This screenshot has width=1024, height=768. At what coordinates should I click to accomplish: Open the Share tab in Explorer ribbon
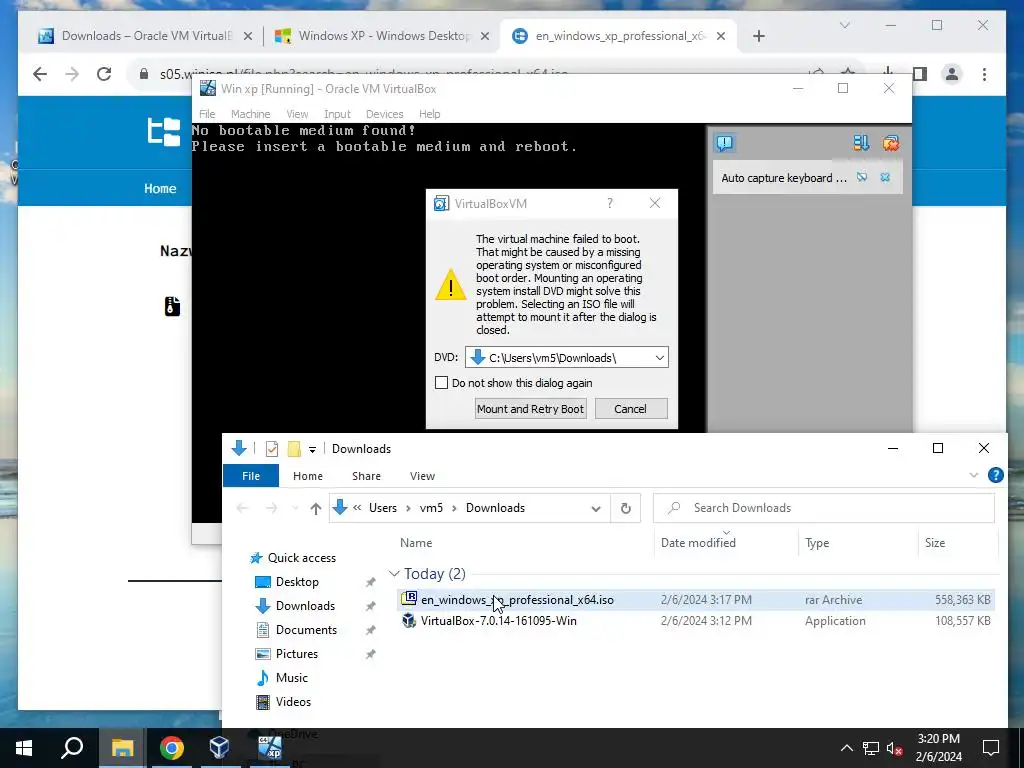pos(366,476)
